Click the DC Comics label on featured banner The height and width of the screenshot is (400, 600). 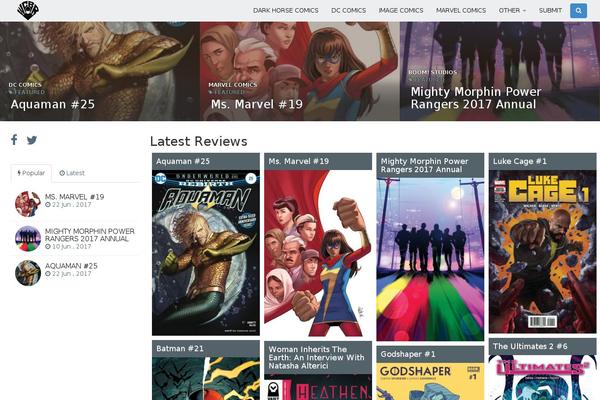25,85
